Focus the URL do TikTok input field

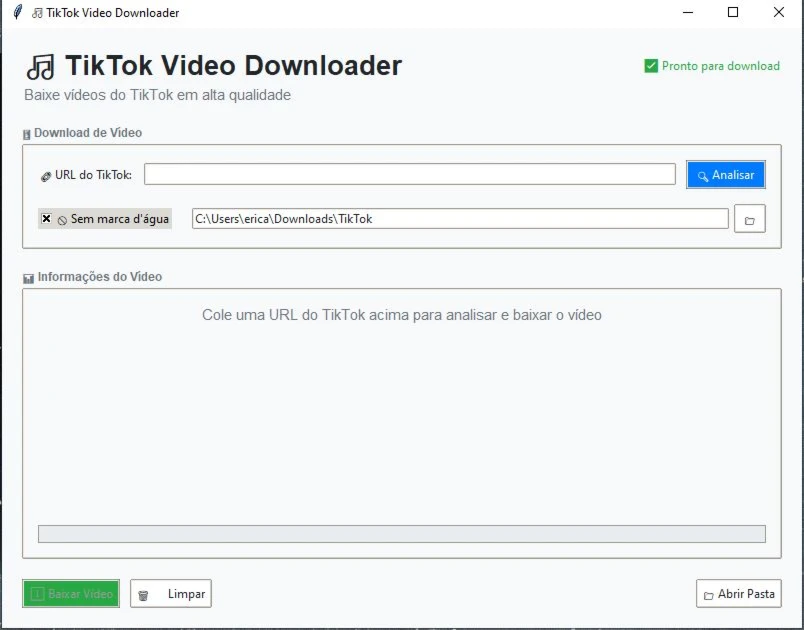(410, 174)
